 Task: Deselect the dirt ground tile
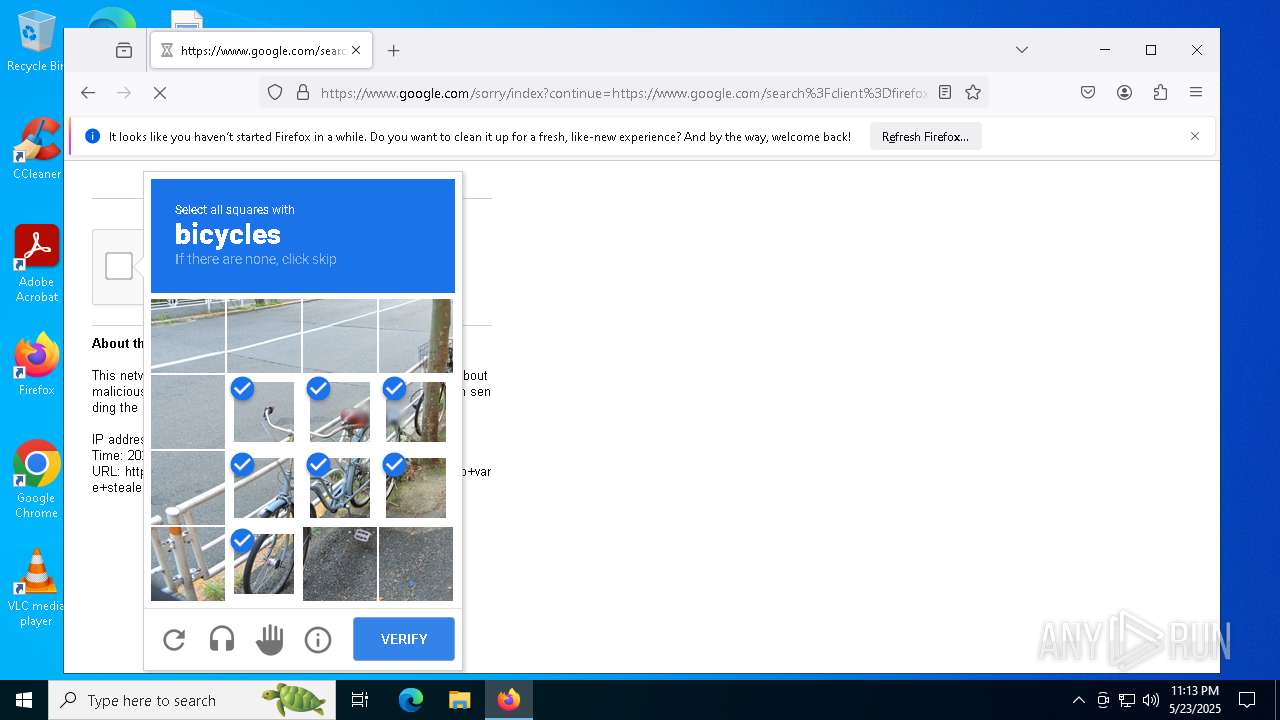[x=416, y=487]
